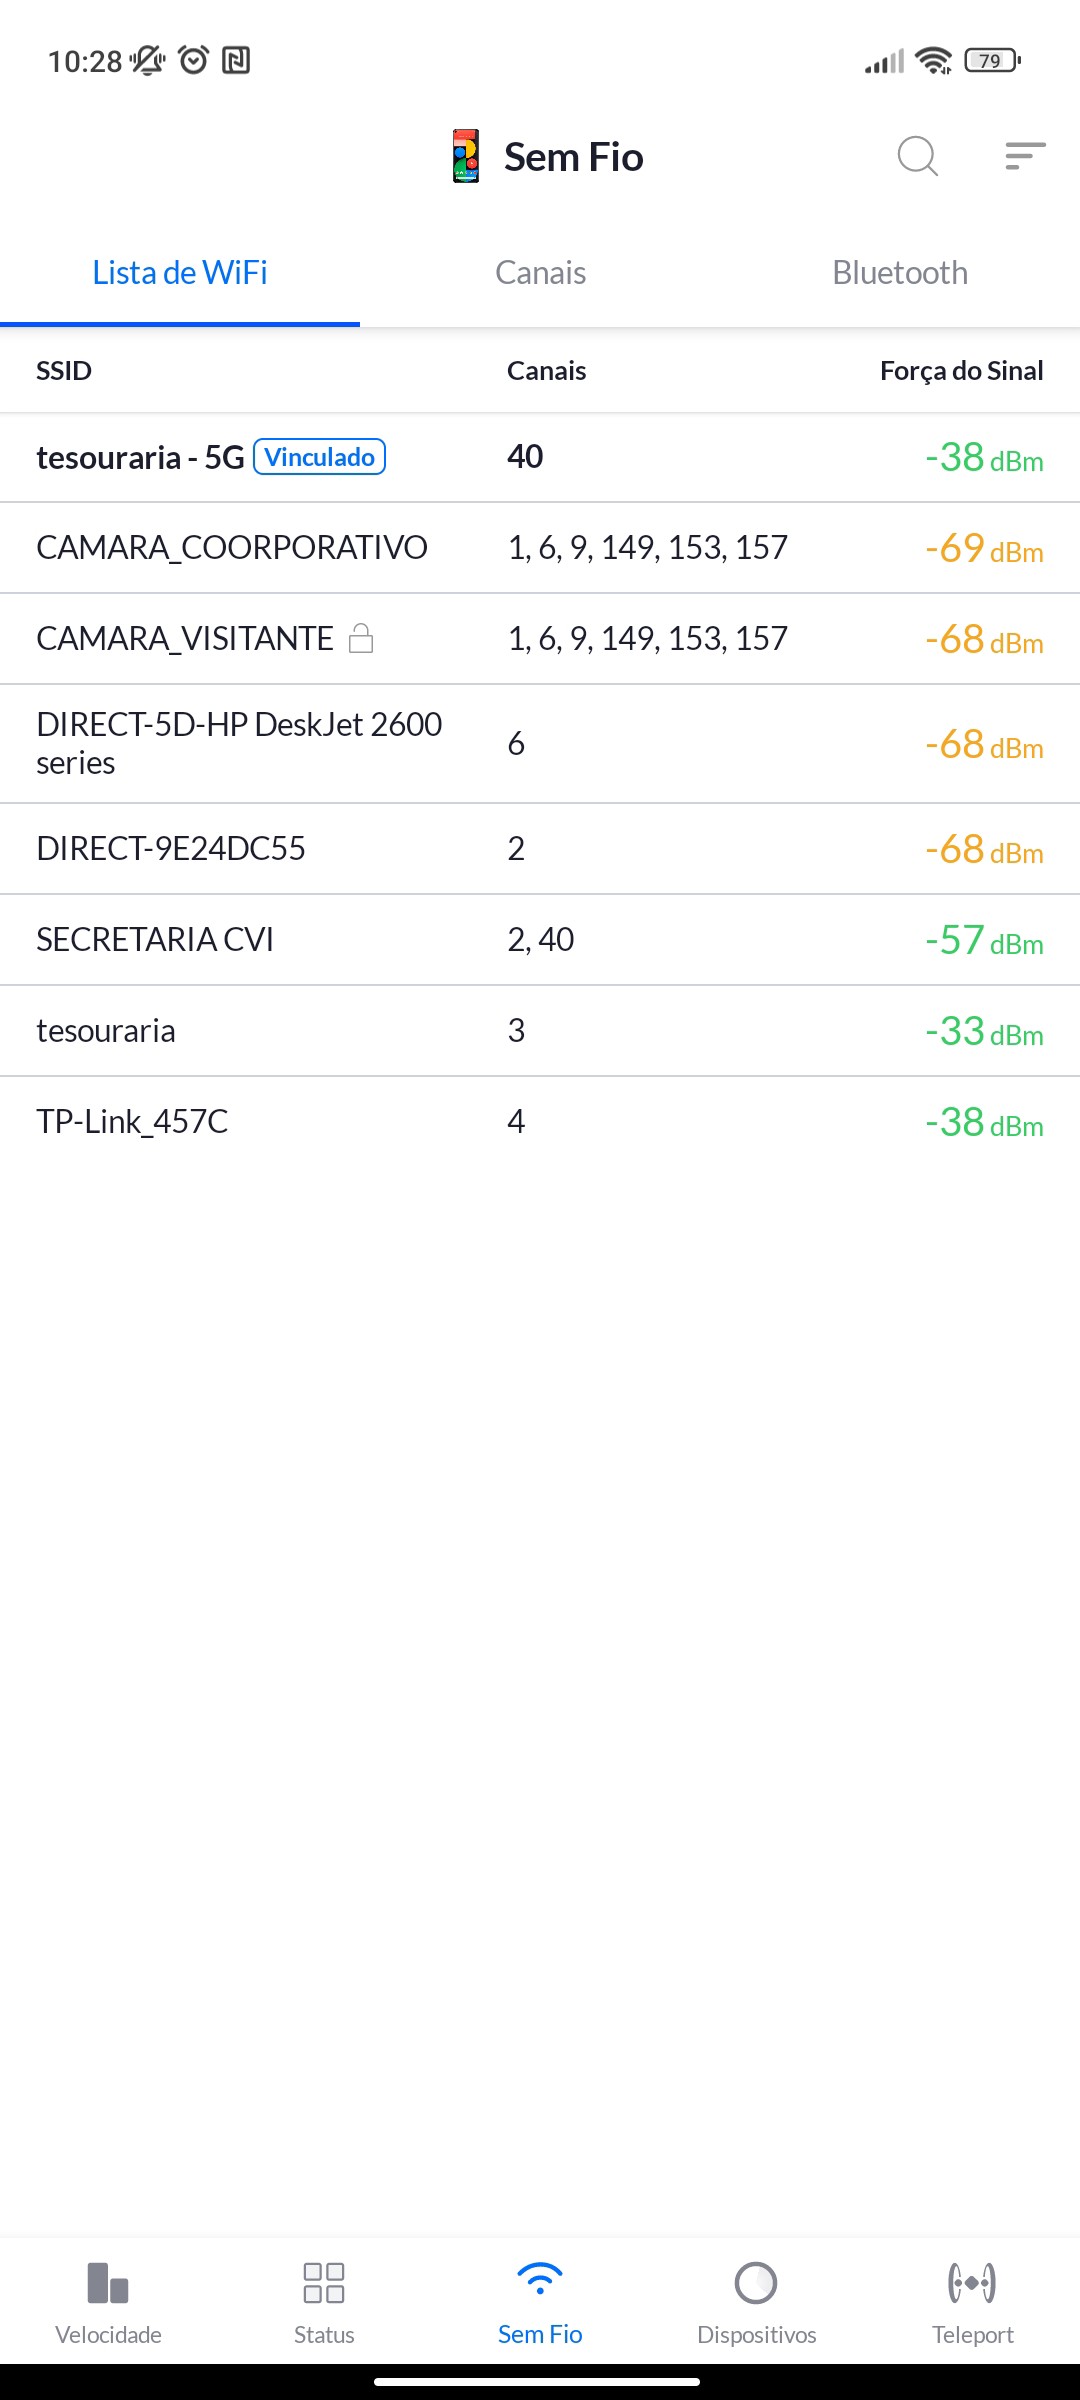
Task: Tap lock icon next to CAMARA_VISITANTE
Action: pyautogui.click(x=361, y=638)
